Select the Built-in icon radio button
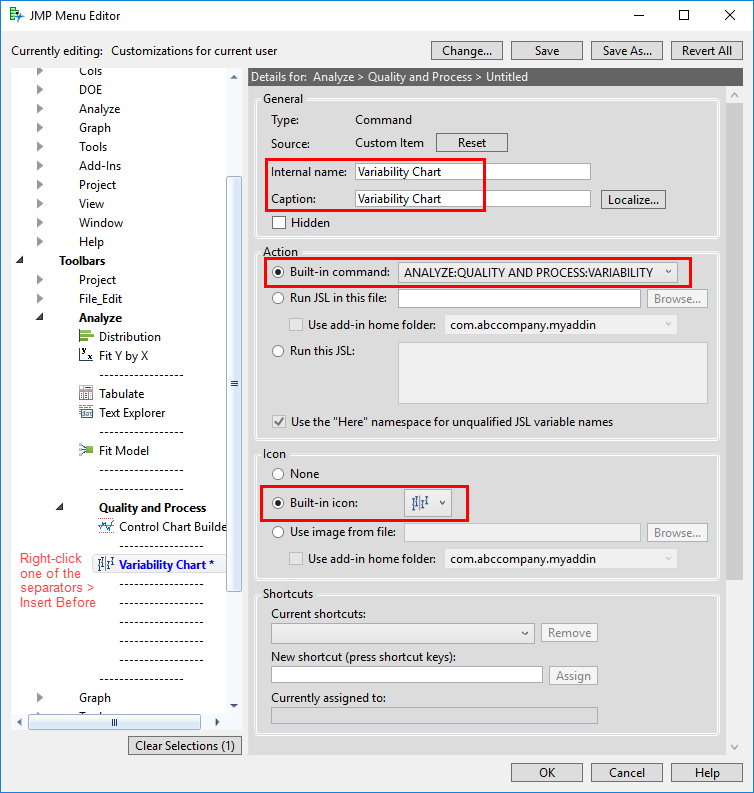The image size is (754, 793). point(278,503)
